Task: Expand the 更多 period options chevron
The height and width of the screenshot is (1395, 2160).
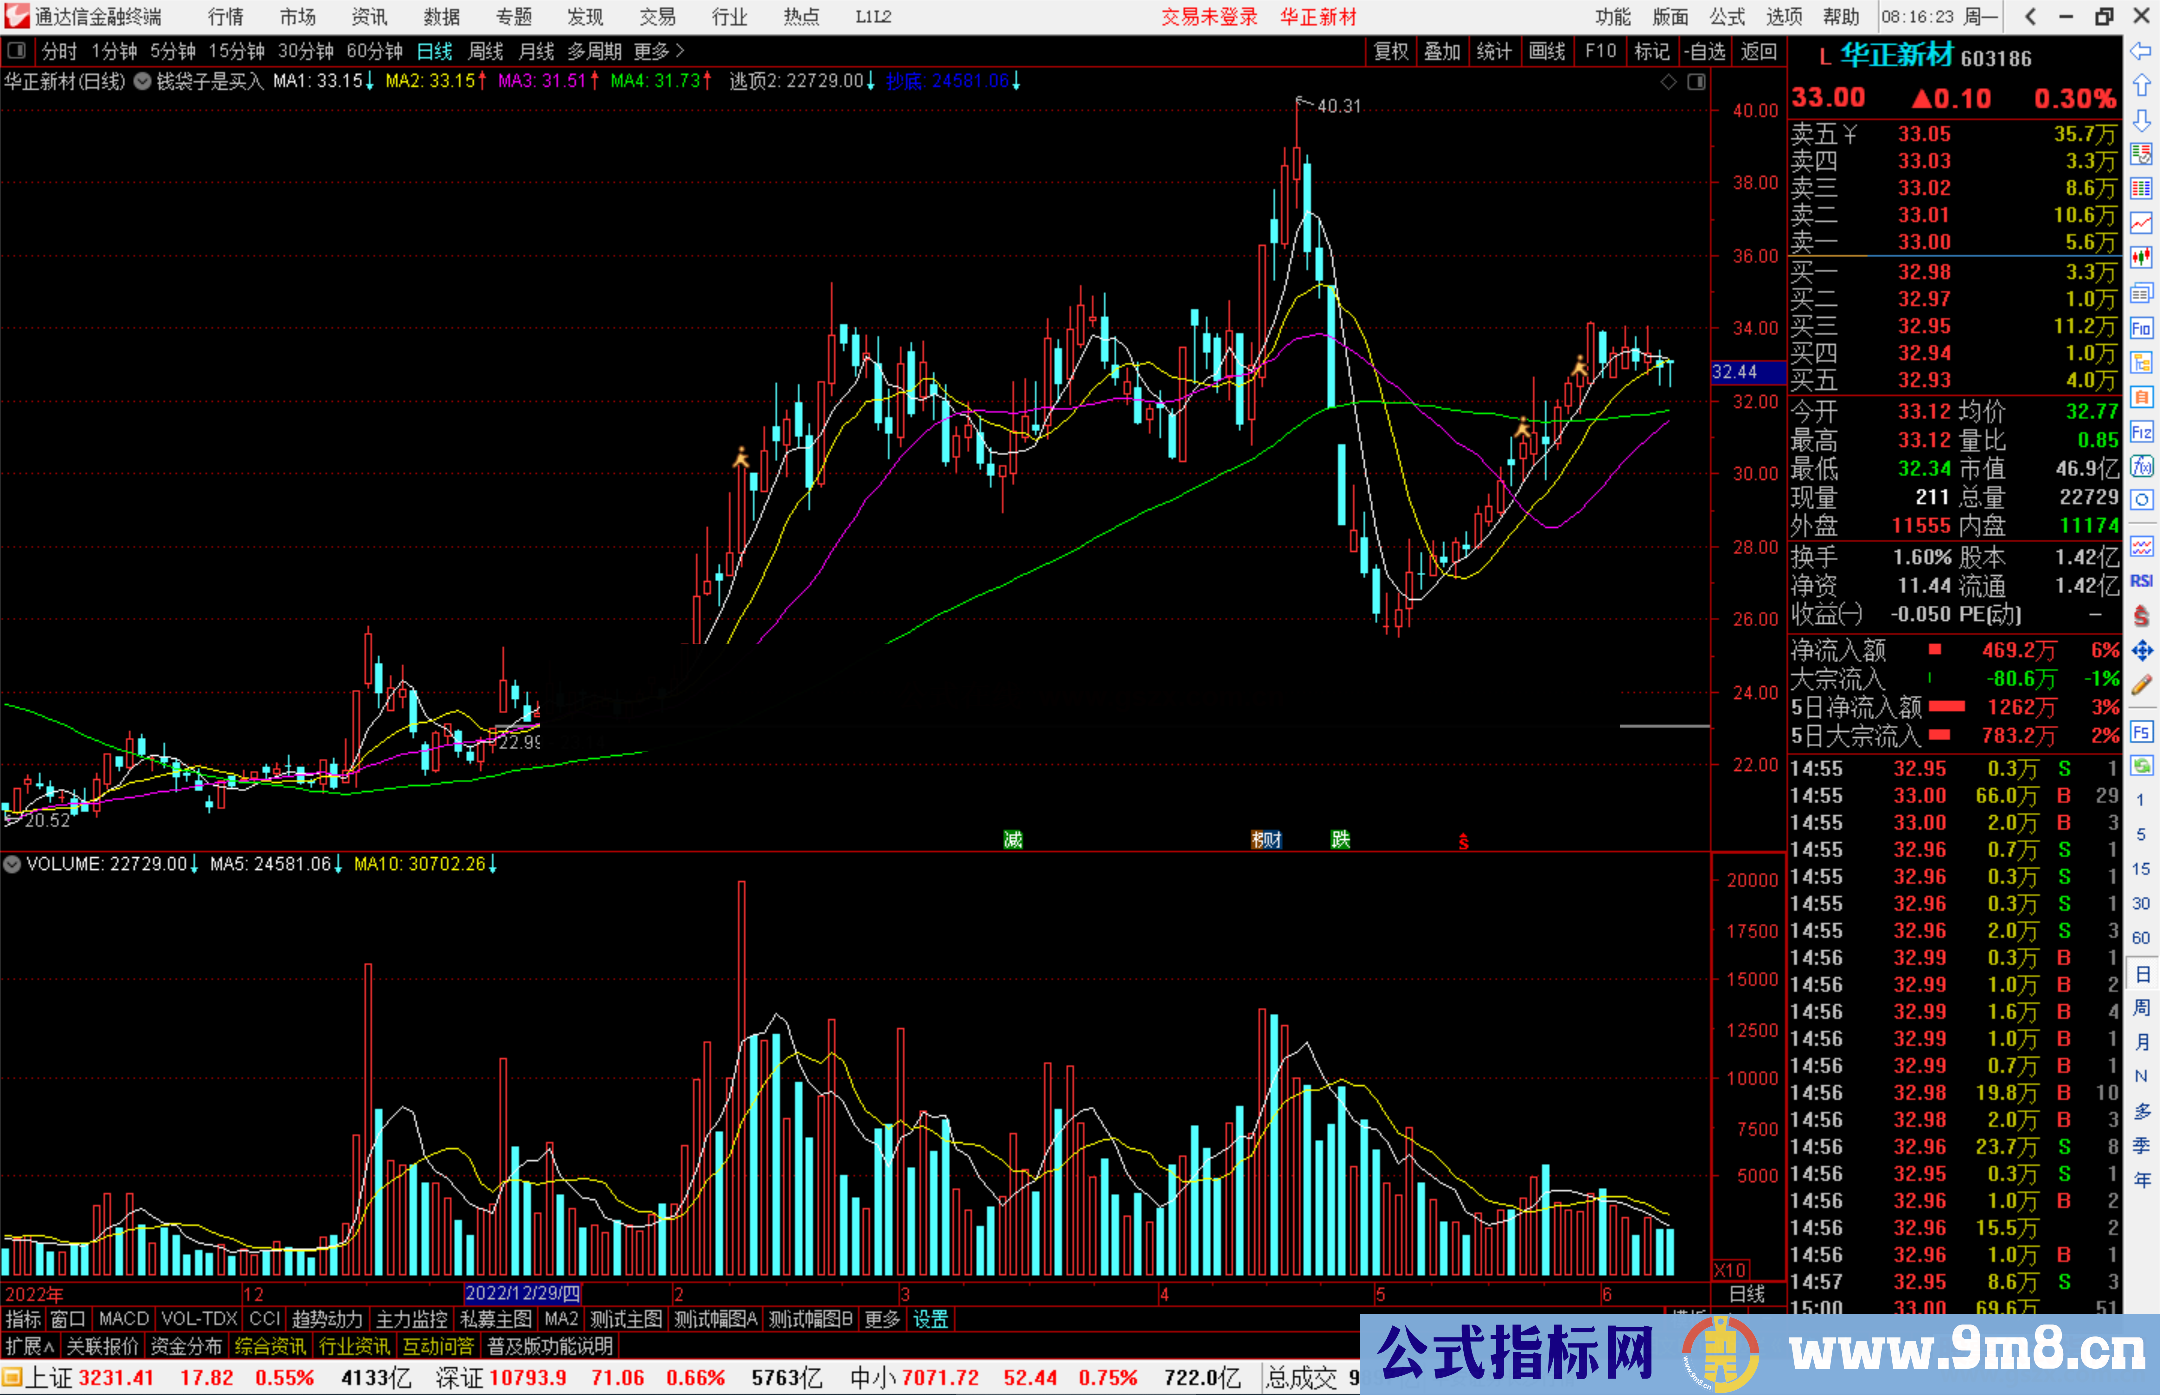Action: click(x=680, y=51)
